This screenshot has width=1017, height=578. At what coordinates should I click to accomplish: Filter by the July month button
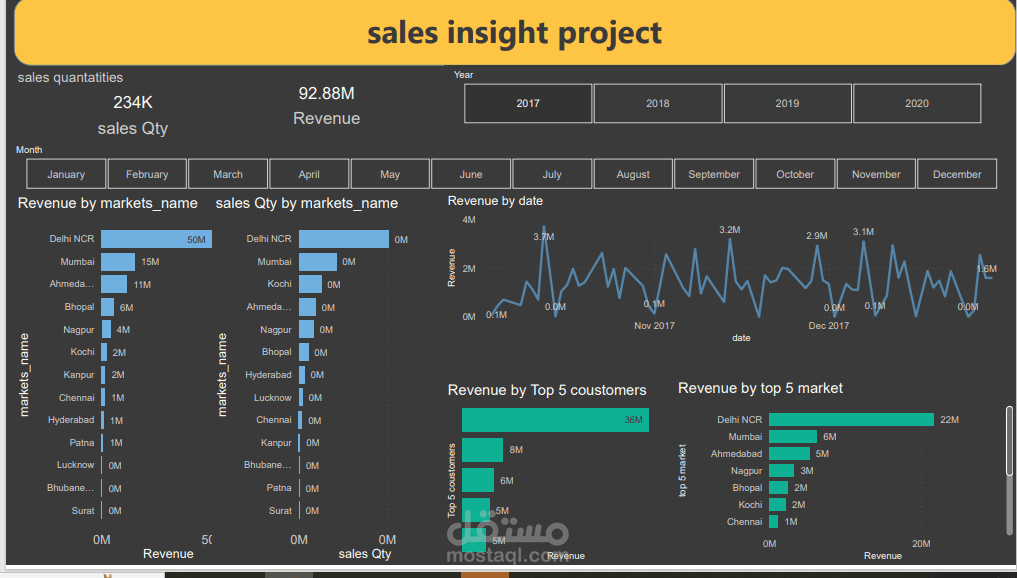click(552, 173)
